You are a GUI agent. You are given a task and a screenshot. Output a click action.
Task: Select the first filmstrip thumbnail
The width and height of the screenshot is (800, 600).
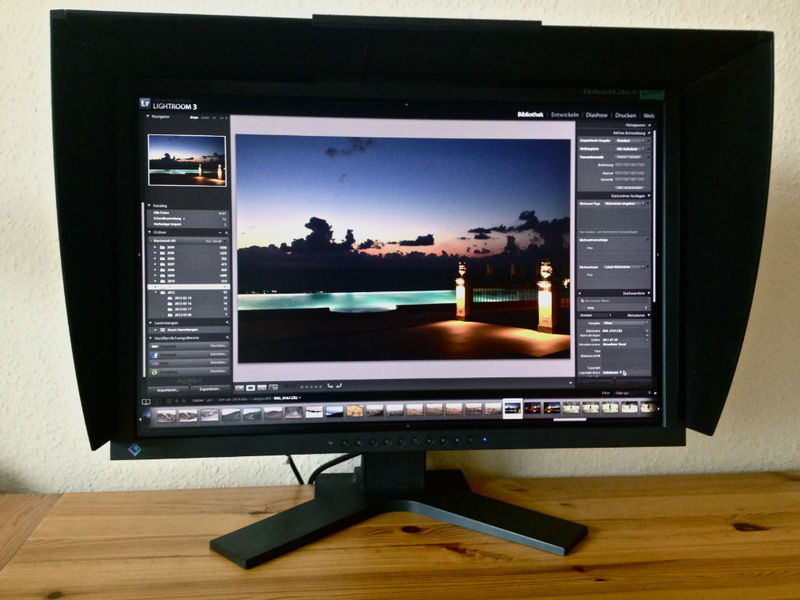coord(166,415)
